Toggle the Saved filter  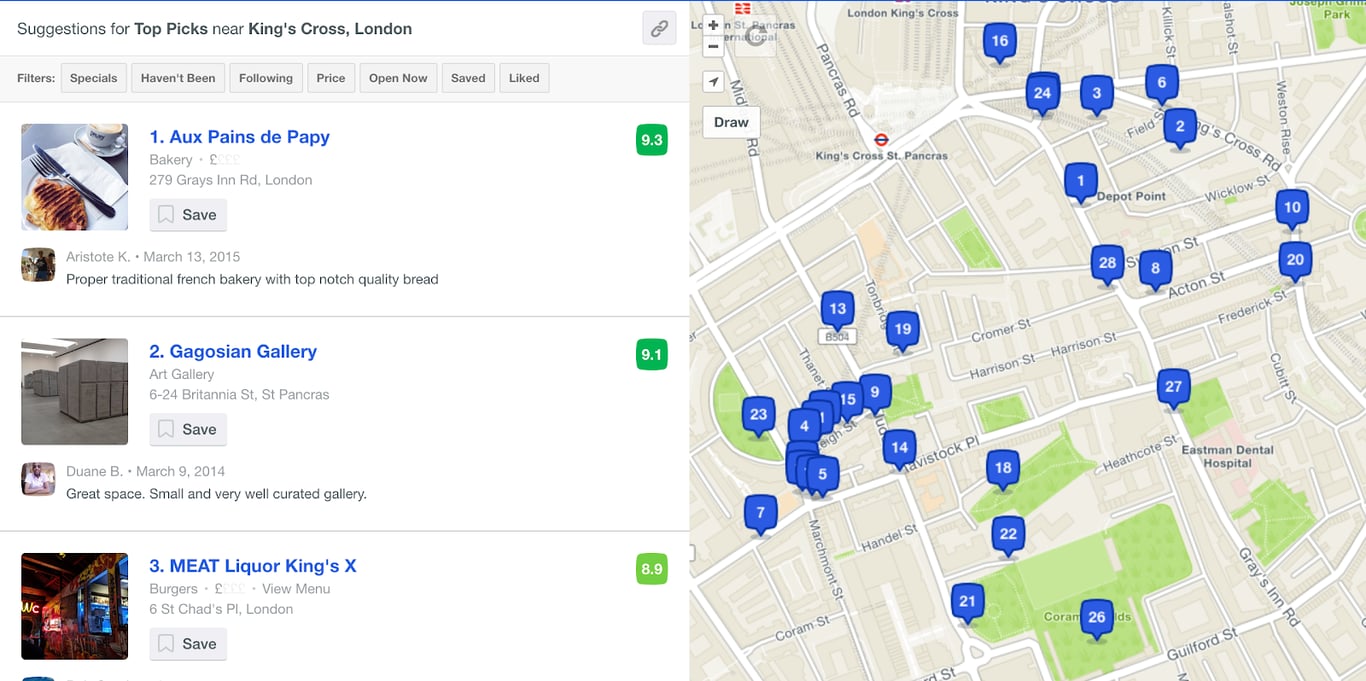468,78
